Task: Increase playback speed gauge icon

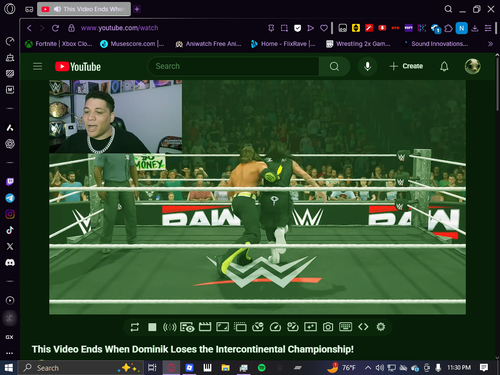Action: (x=293, y=327)
